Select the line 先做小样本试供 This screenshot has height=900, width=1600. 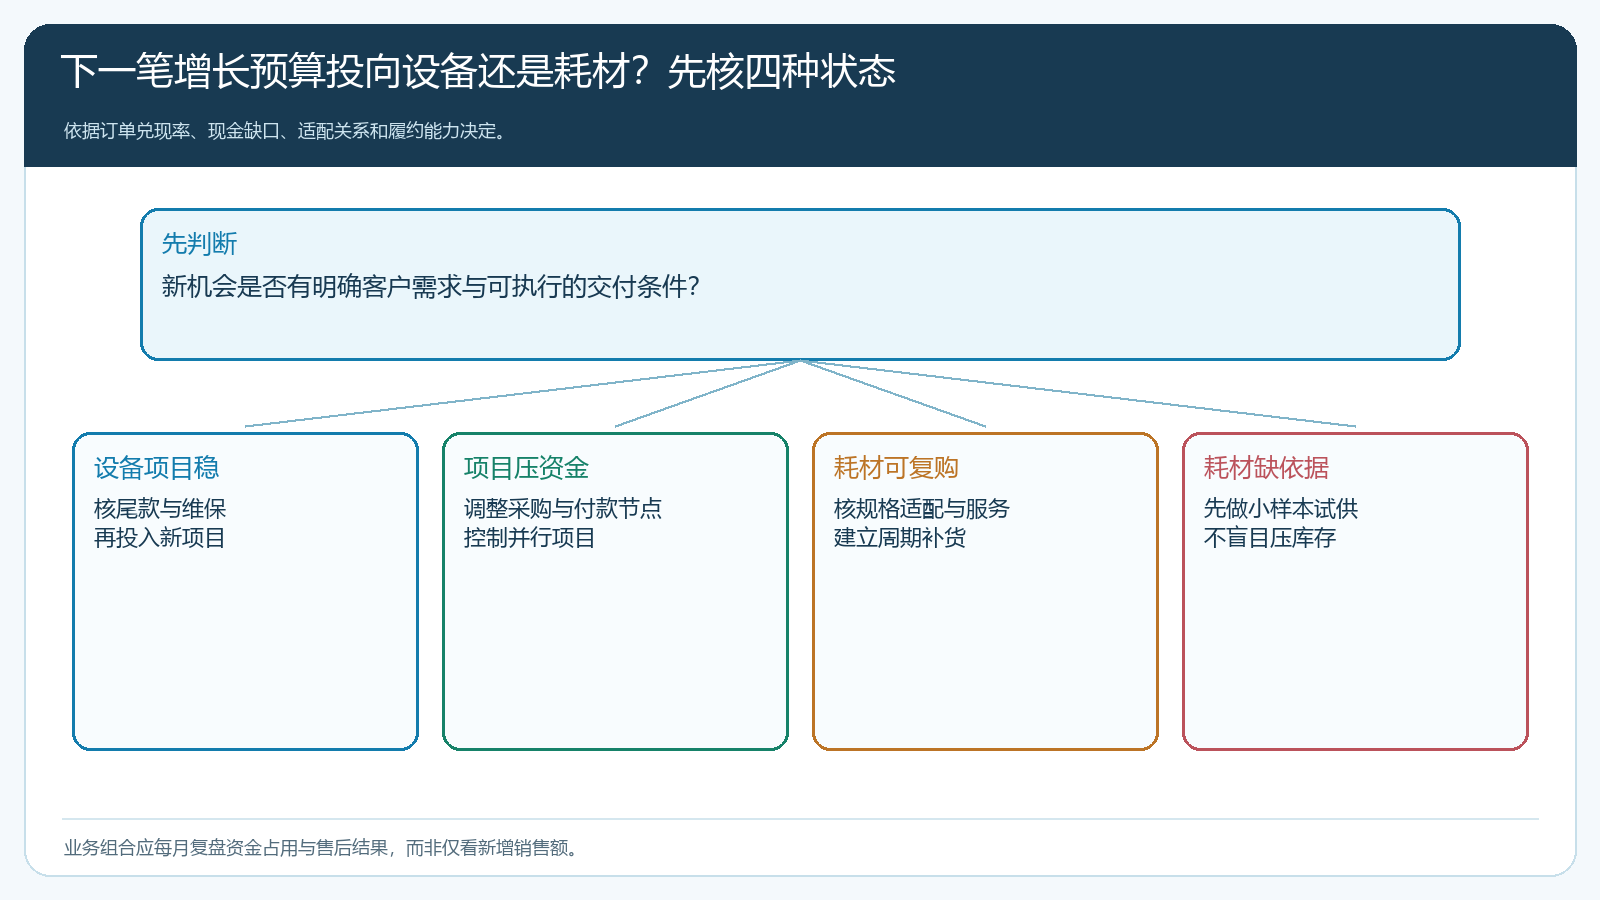click(1281, 508)
